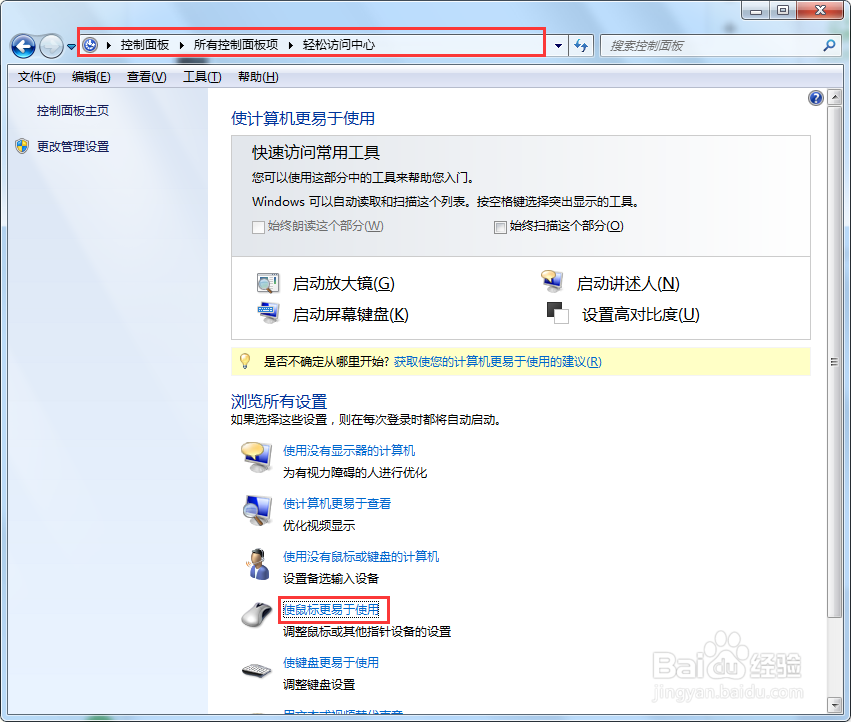
Task: Click the mouse icon beside 使鼠标更易于使用
Action: (257, 615)
